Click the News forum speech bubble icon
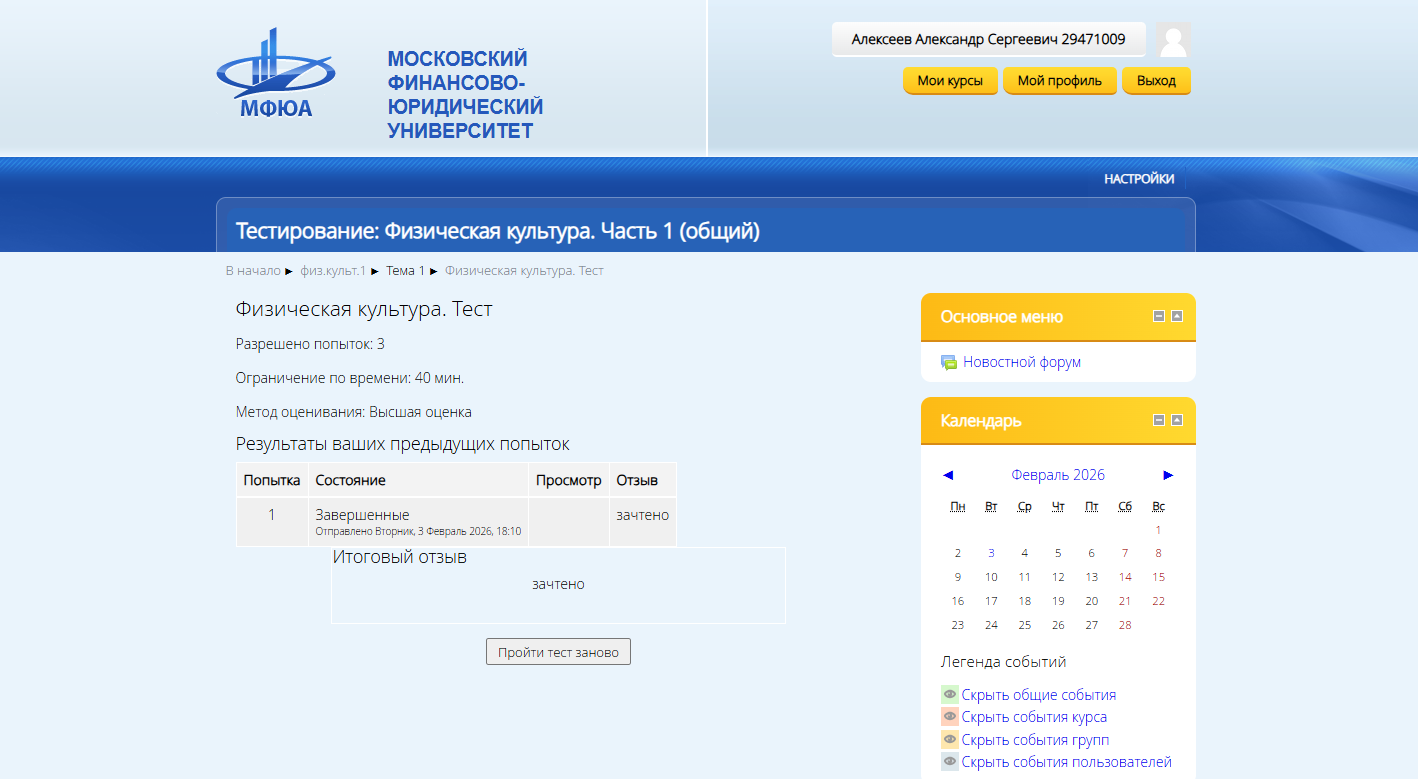This screenshot has height=779, width=1418. coord(949,363)
